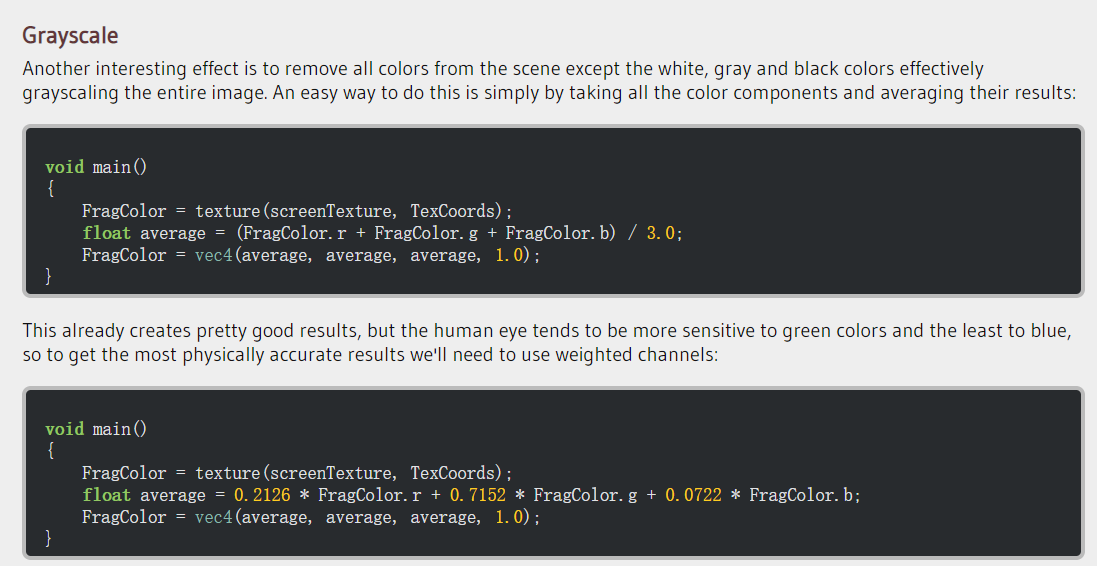Click "vec4" in the first code block

(x=213, y=255)
